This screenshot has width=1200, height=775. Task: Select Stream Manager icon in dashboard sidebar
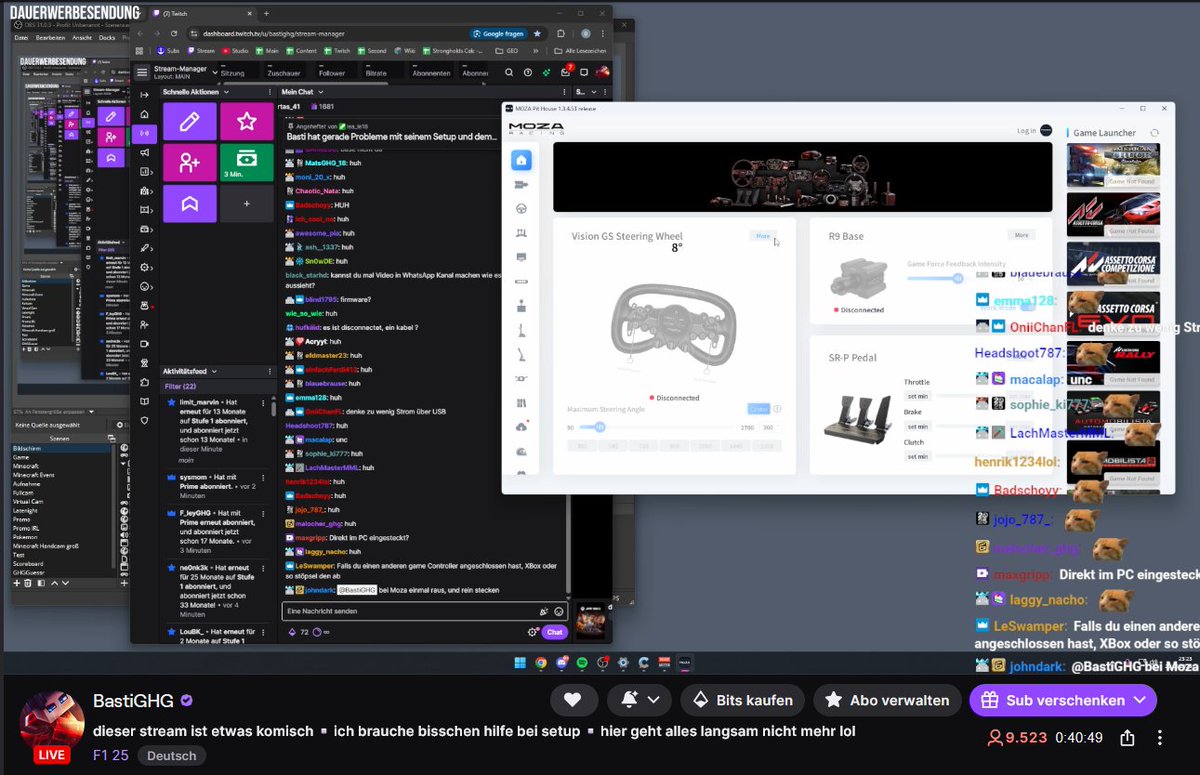(x=145, y=133)
